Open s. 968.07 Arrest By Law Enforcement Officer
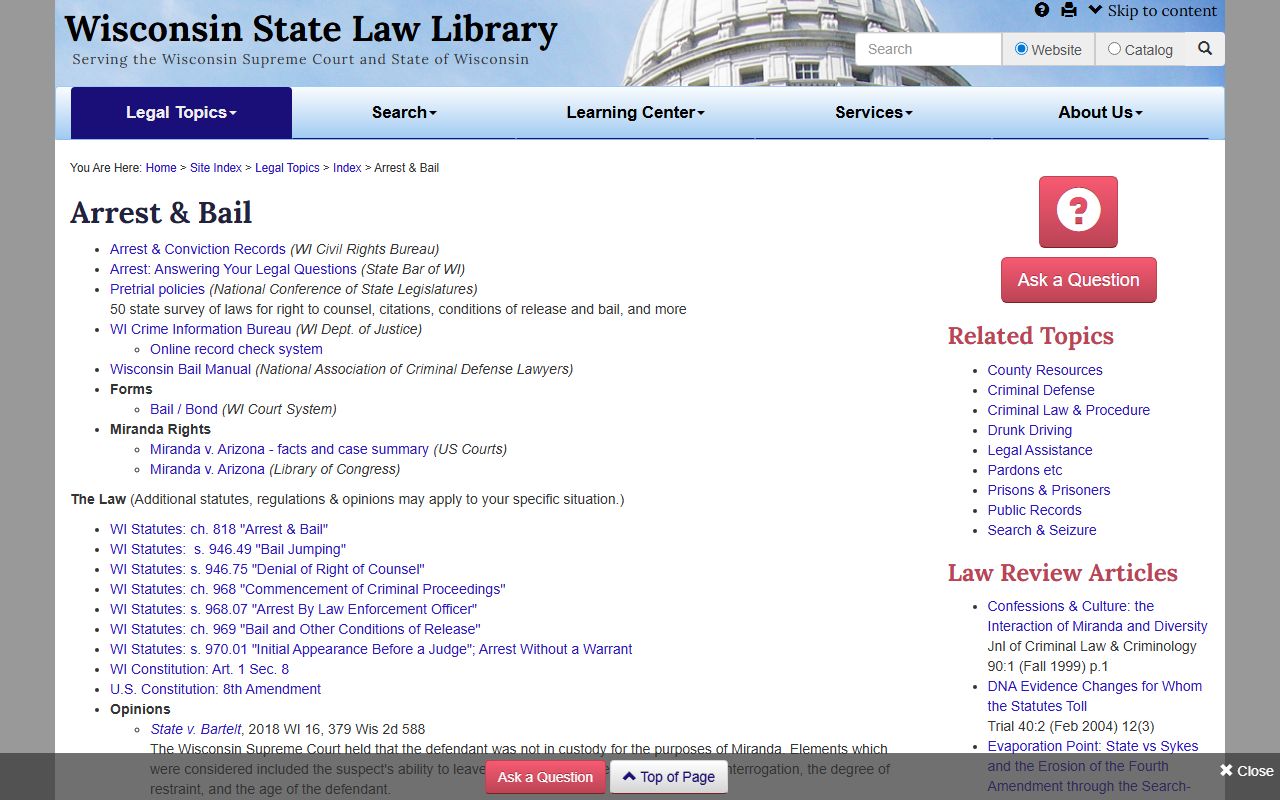This screenshot has width=1280, height=800. click(x=293, y=609)
